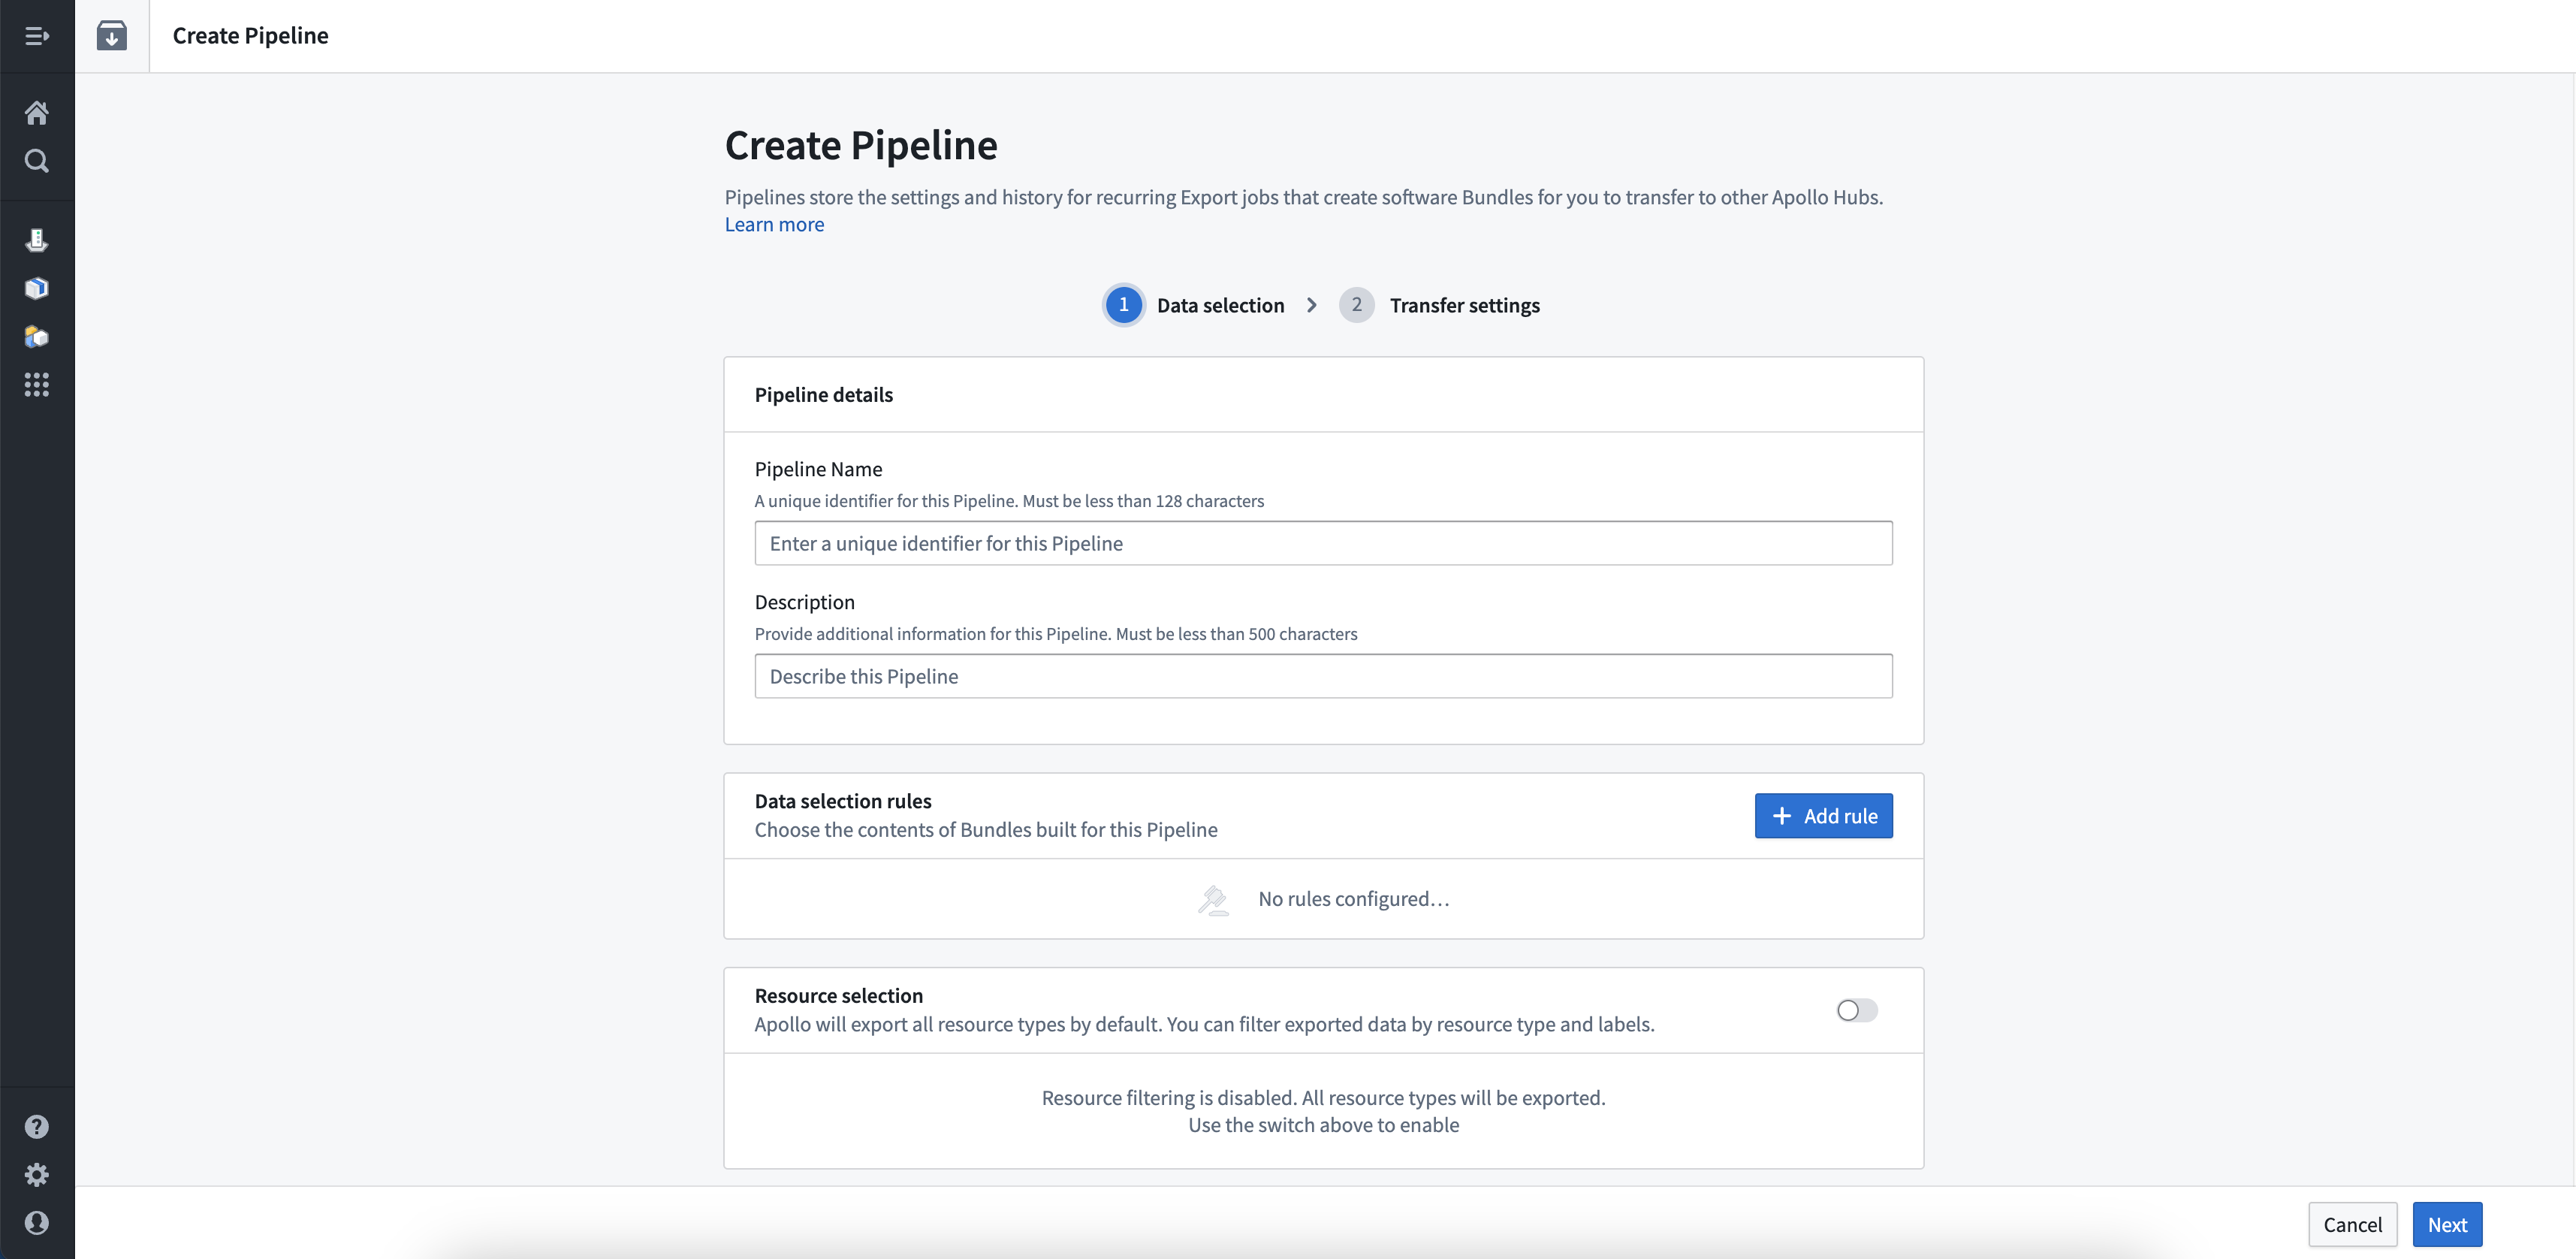
Task: Open the search icon in sidebar
Action: 37,161
